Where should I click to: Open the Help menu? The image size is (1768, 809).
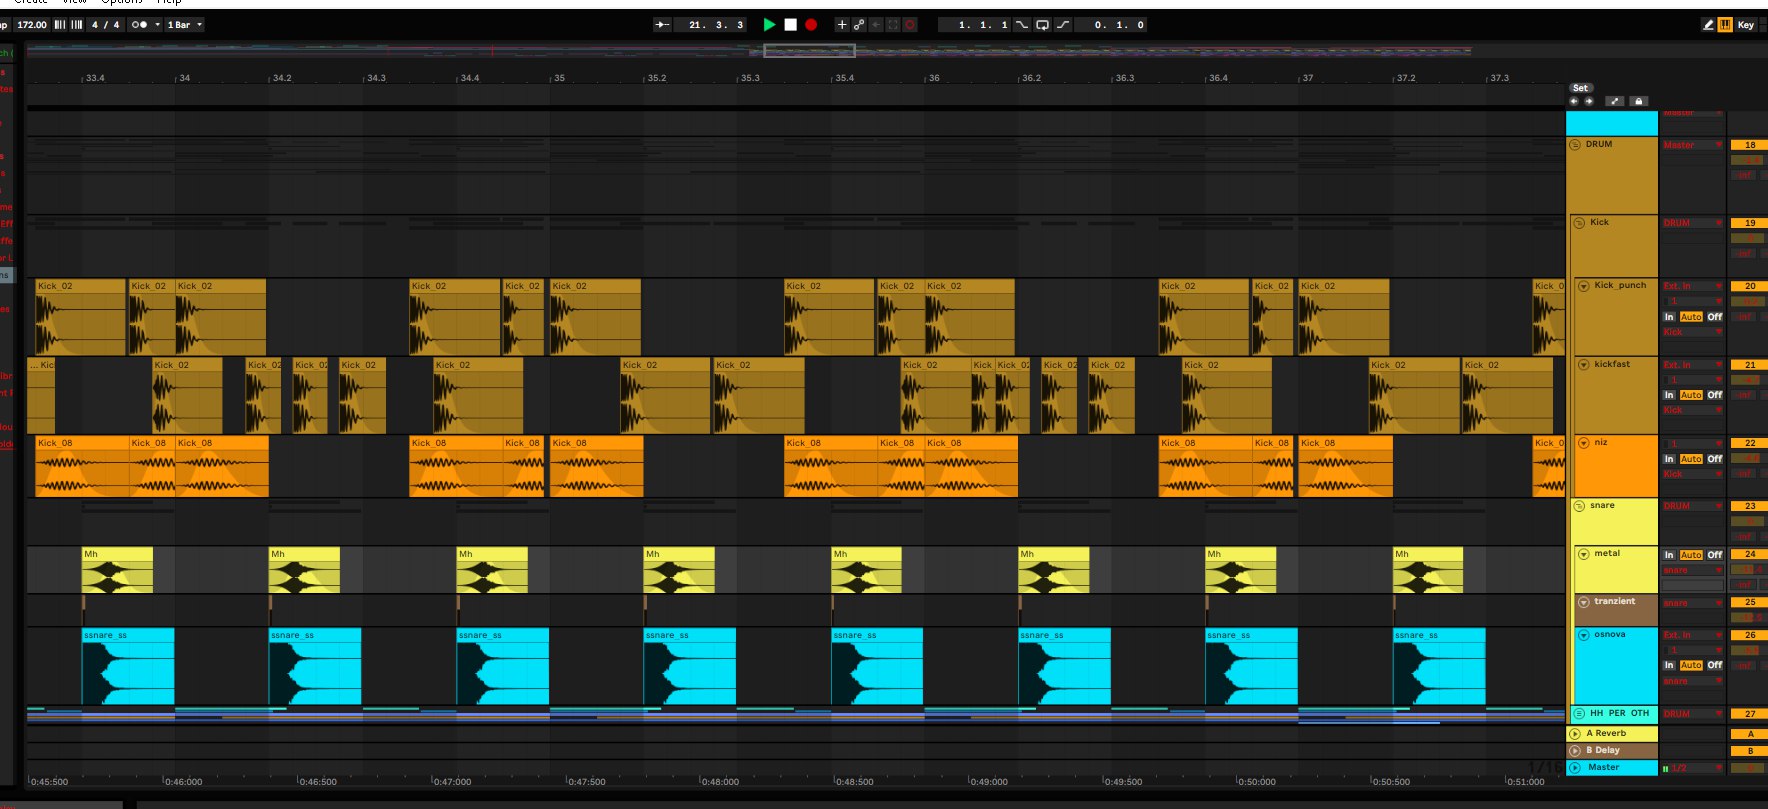coord(169,2)
